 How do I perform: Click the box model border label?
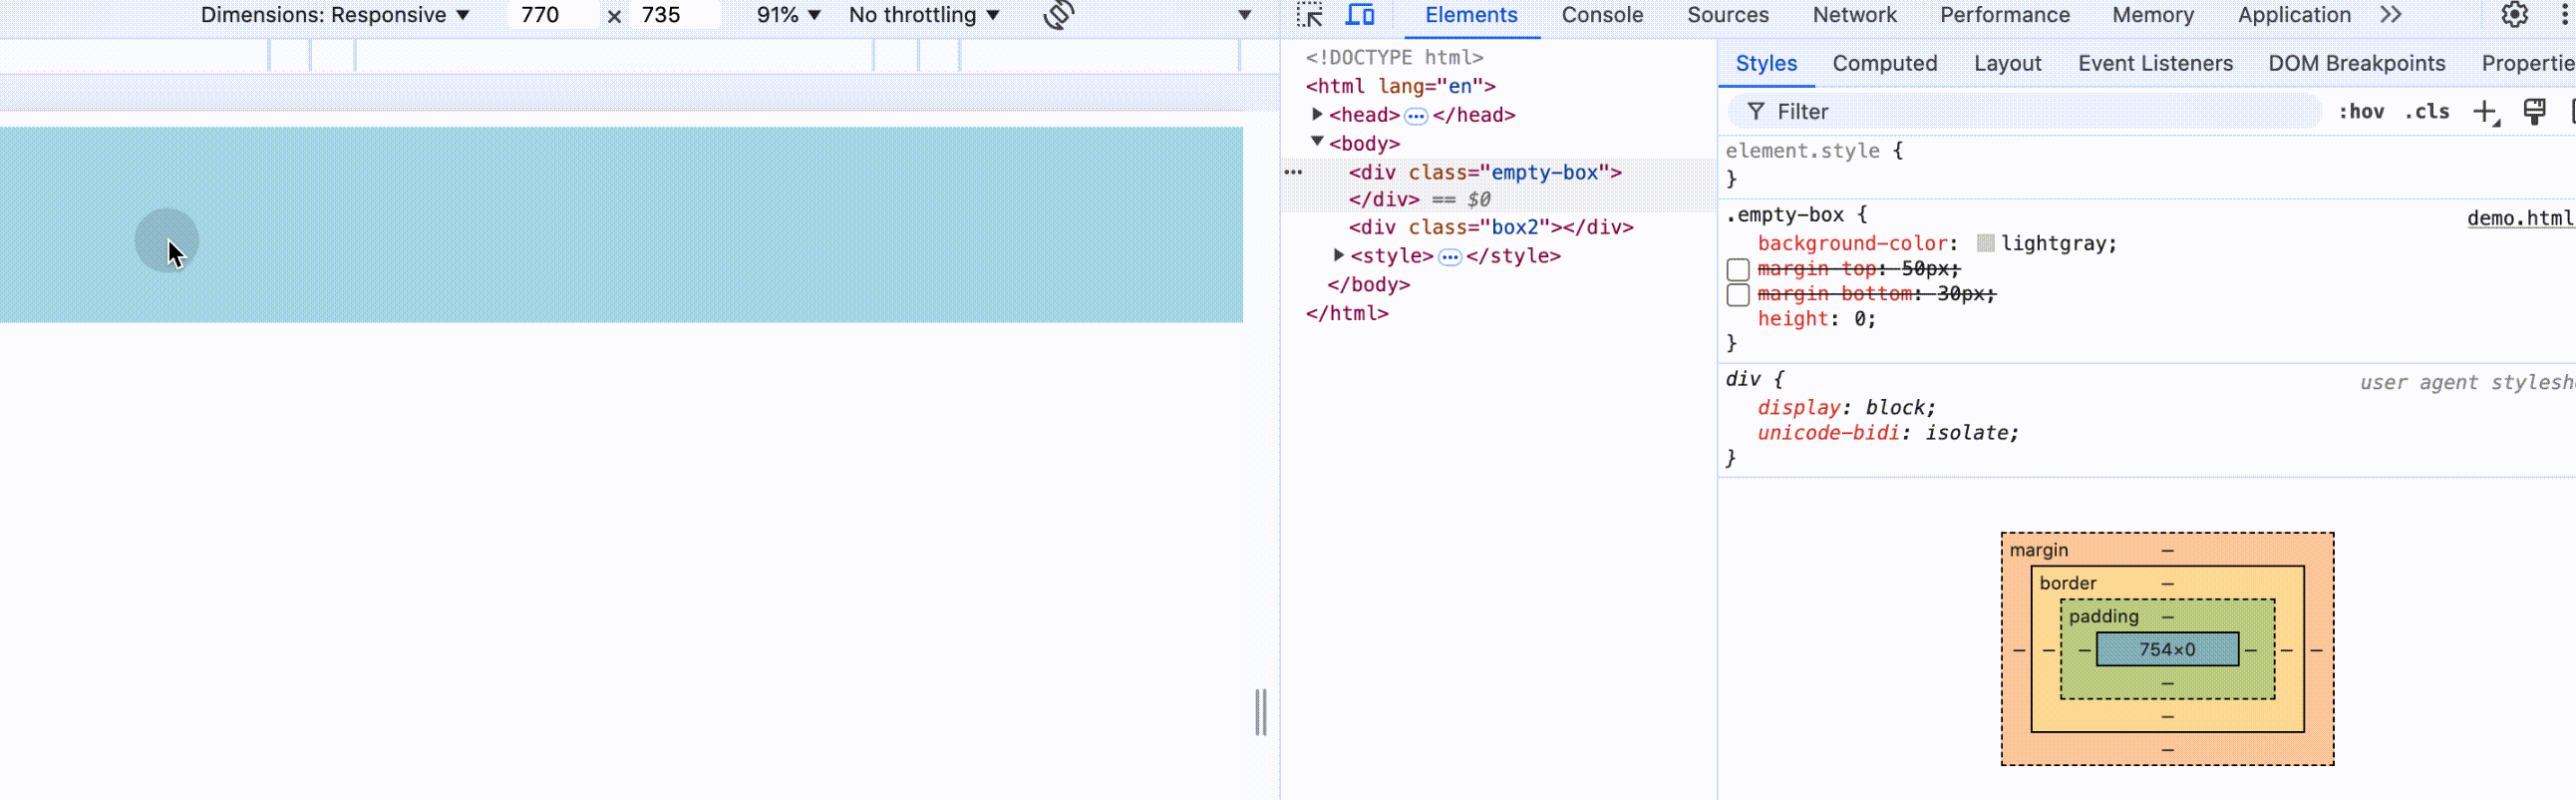[x=2067, y=584]
